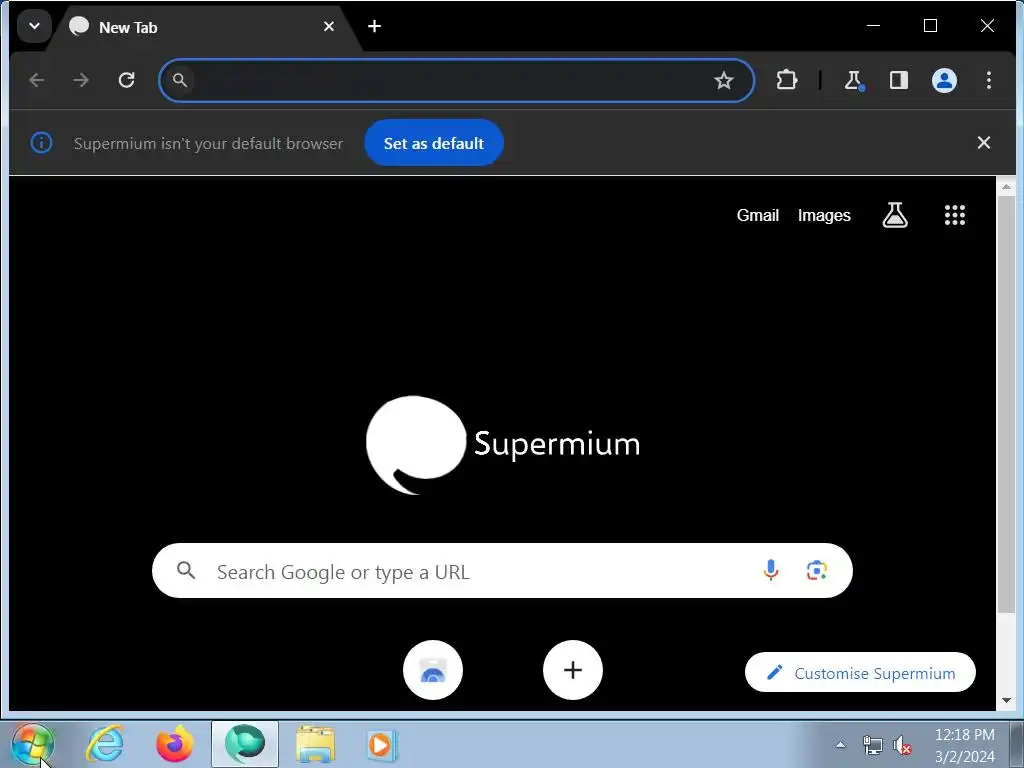1024x768 pixels.
Task: Open the Web Store shortcut tile
Action: 433,670
